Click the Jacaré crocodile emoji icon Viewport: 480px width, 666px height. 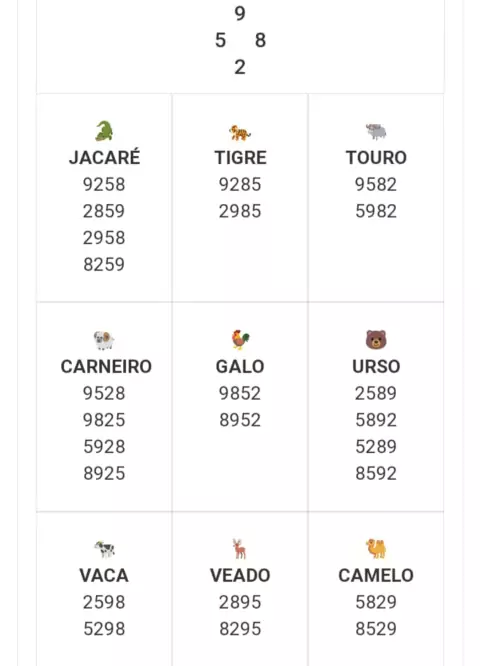click(104, 131)
